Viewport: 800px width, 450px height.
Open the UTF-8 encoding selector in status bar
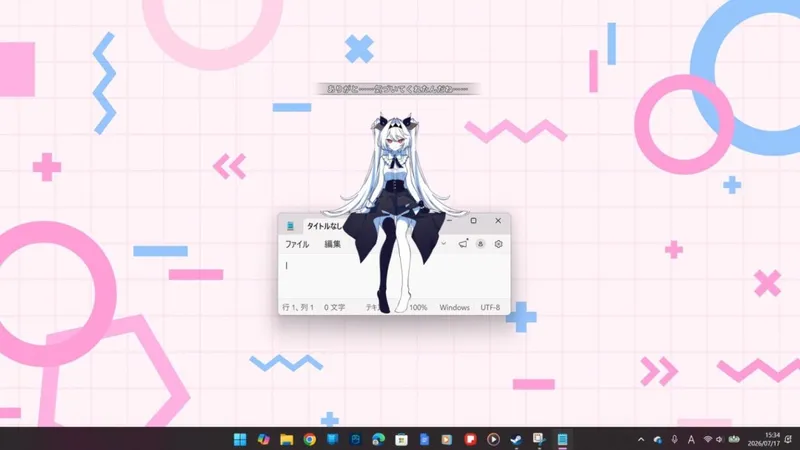pyautogui.click(x=490, y=307)
